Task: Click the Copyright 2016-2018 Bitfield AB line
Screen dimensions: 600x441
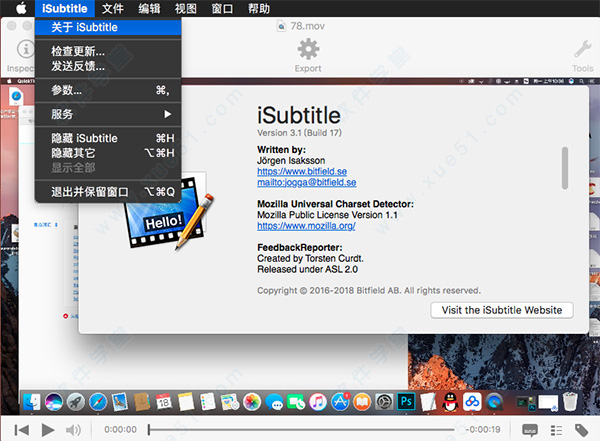Action: 368,291
